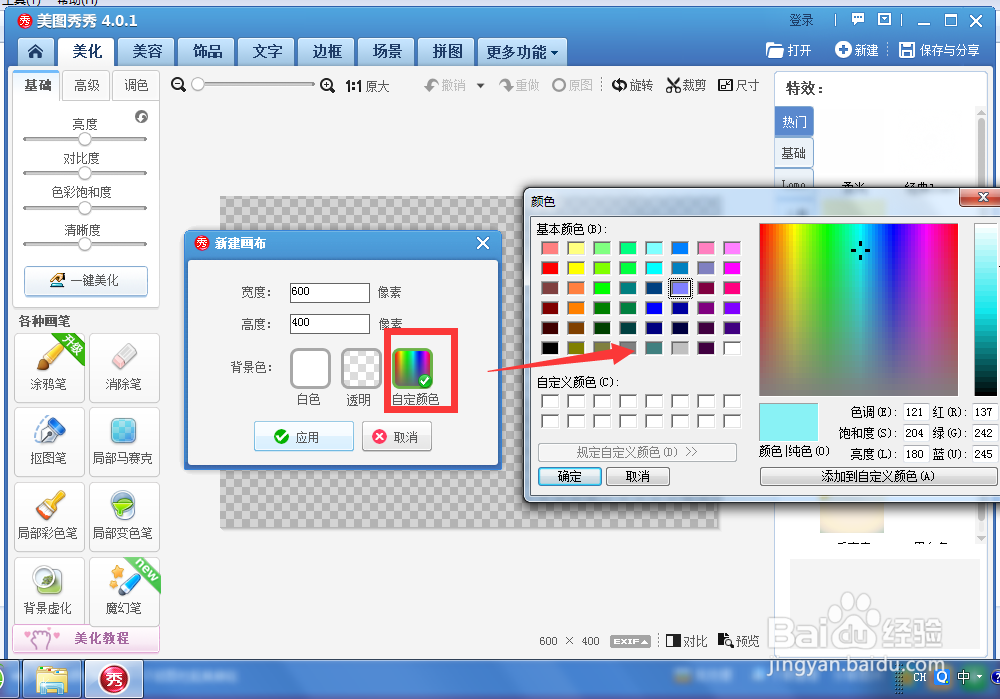Click the zoom in magnifier icon
The height and width of the screenshot is (699, 1000).
point(327,85)
